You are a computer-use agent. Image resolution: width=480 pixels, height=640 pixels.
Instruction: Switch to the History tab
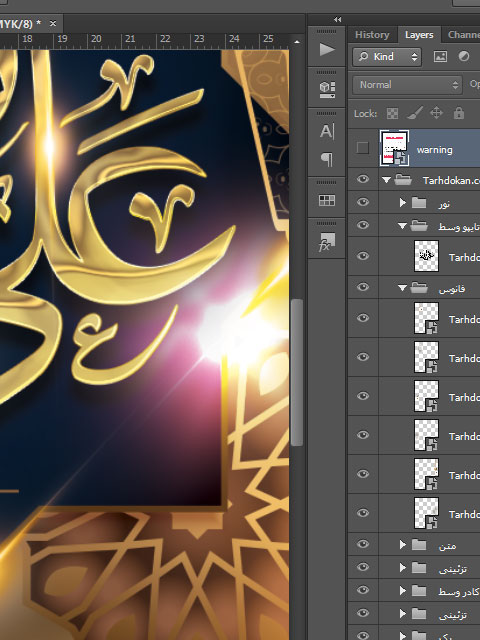(372, 35)
